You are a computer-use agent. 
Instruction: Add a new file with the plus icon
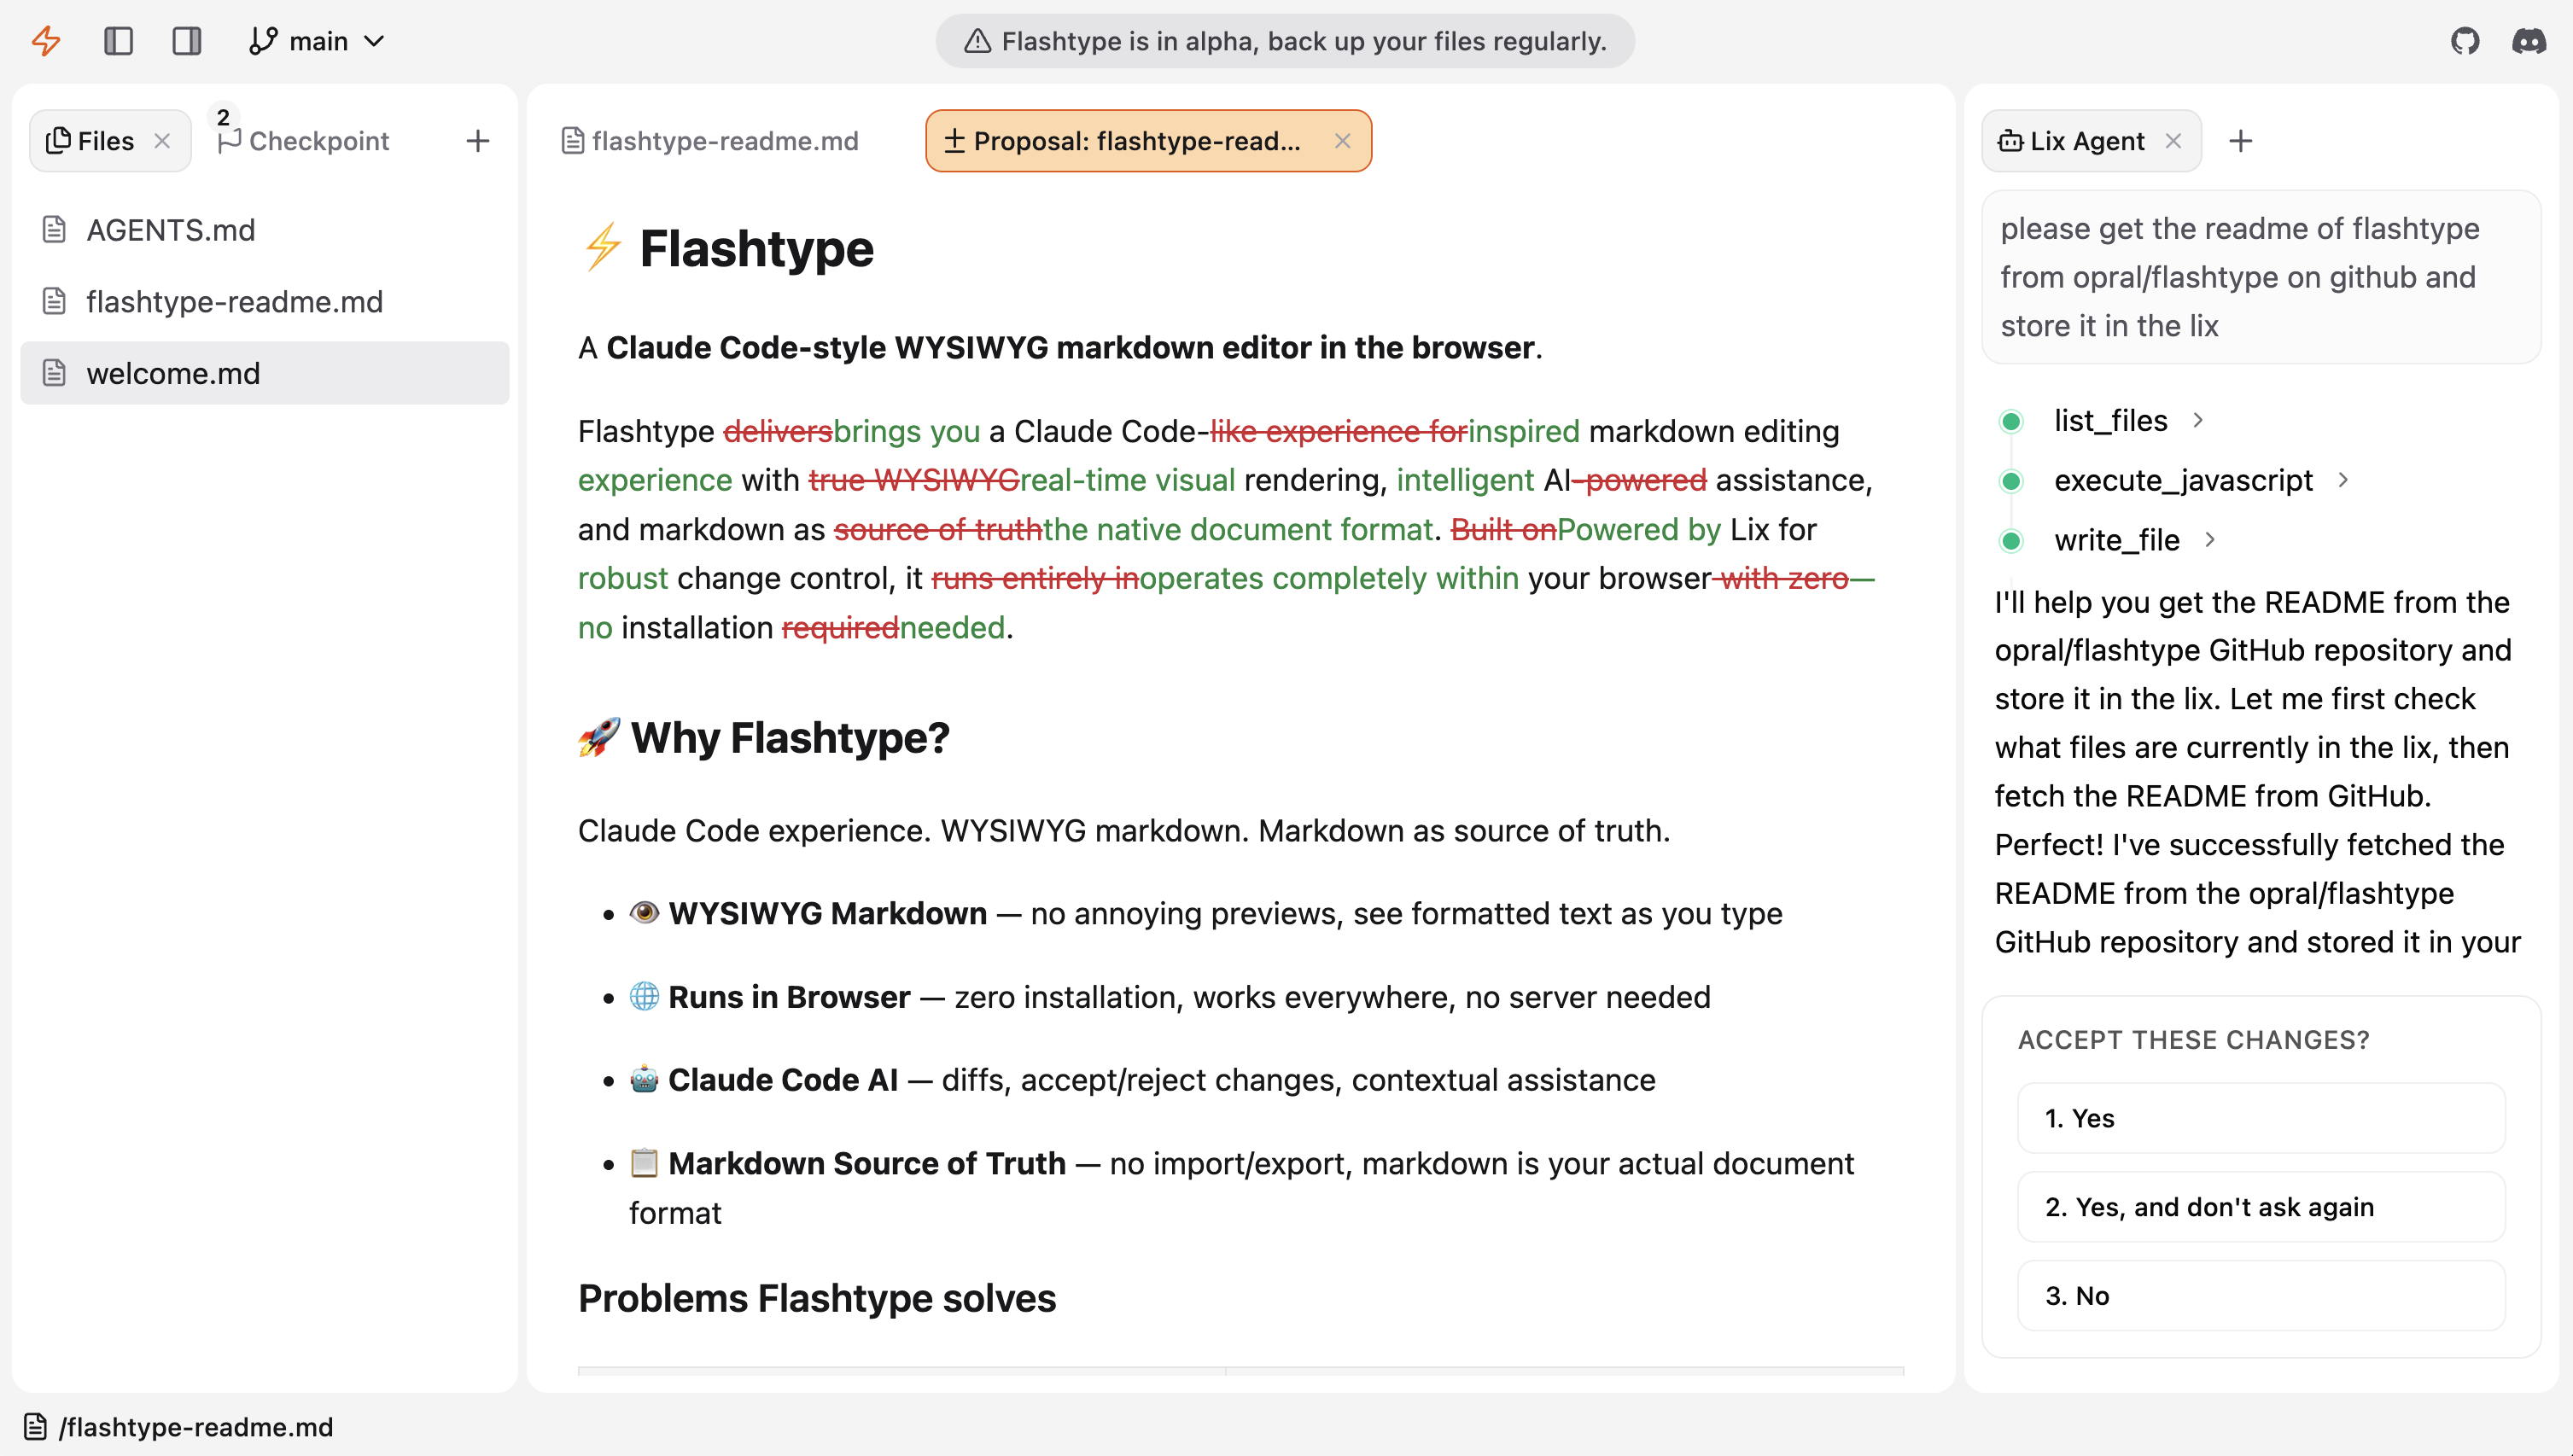click(x=478, y=141)
